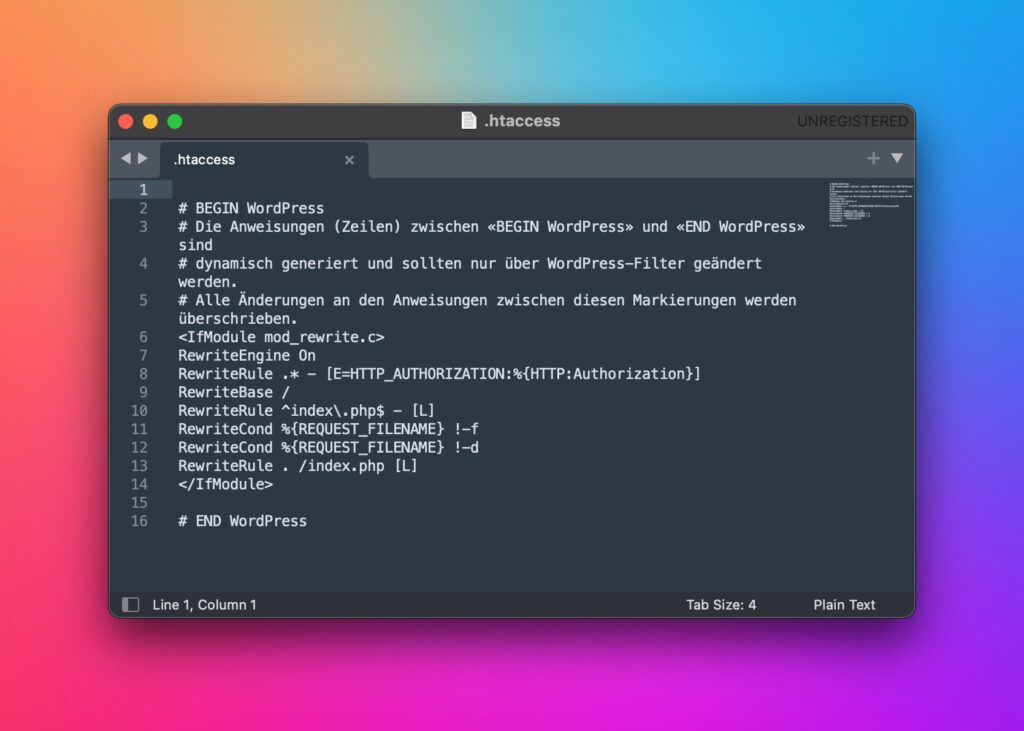Close the .htaccess tab
This screenshot has height=731, width=1024.
click(x=349, y=160)
